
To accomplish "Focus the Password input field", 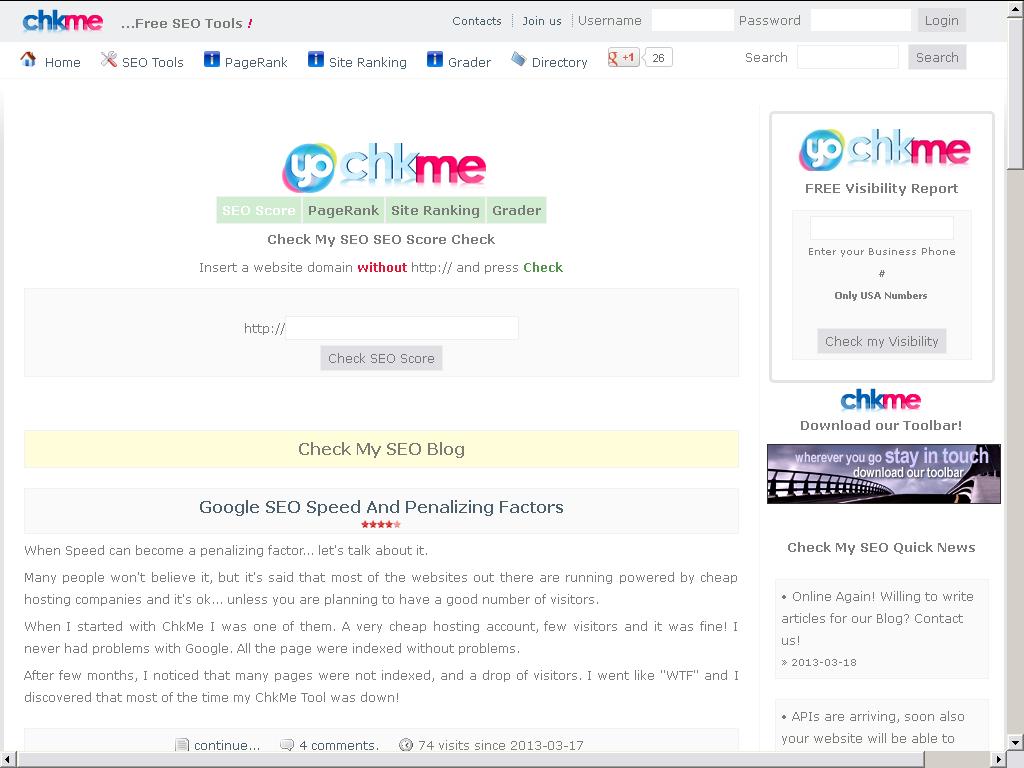I will point(860,20).
